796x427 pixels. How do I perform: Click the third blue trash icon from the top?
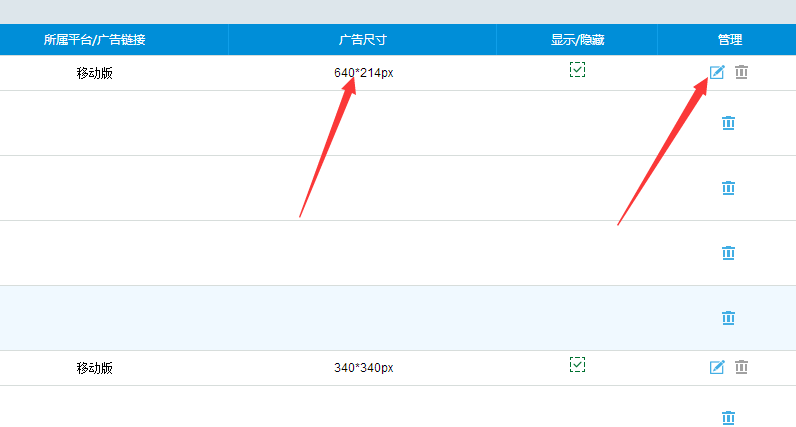pyautogui.click(x=728, y=253)
